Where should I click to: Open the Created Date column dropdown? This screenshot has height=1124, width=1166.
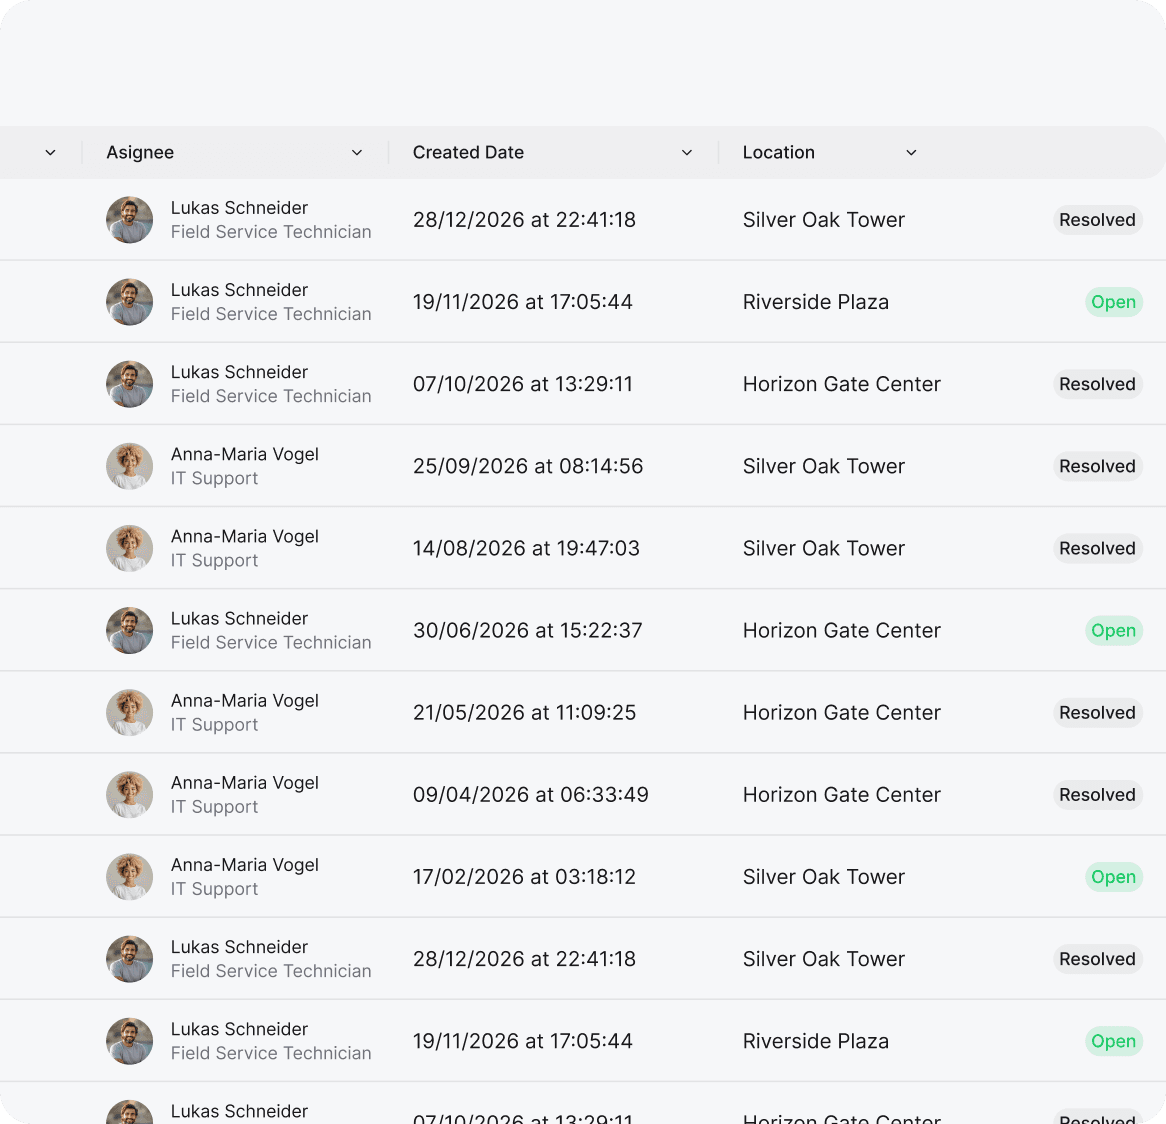(x=687, y=152)
